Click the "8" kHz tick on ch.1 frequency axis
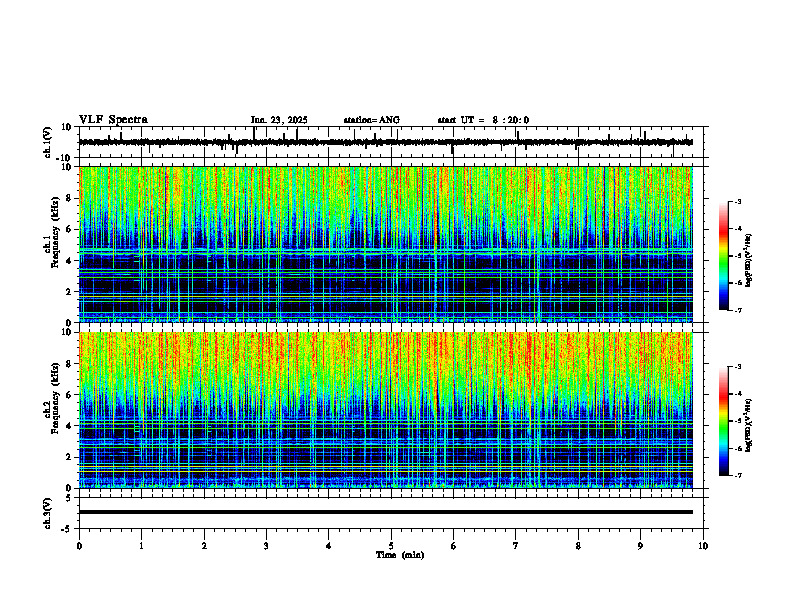The width and height of the screenshot is (792, 612). tap(70, 198)
